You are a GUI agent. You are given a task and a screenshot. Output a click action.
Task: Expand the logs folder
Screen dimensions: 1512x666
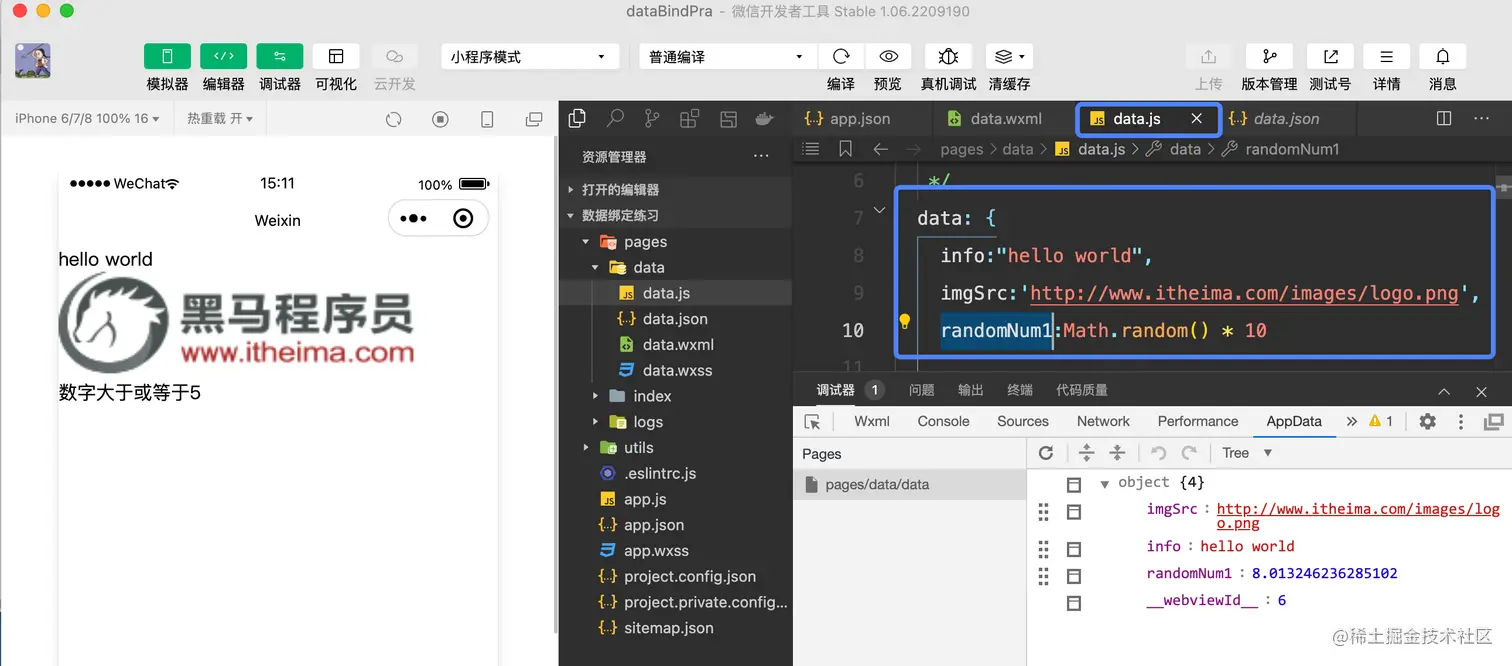click(676, 422)
